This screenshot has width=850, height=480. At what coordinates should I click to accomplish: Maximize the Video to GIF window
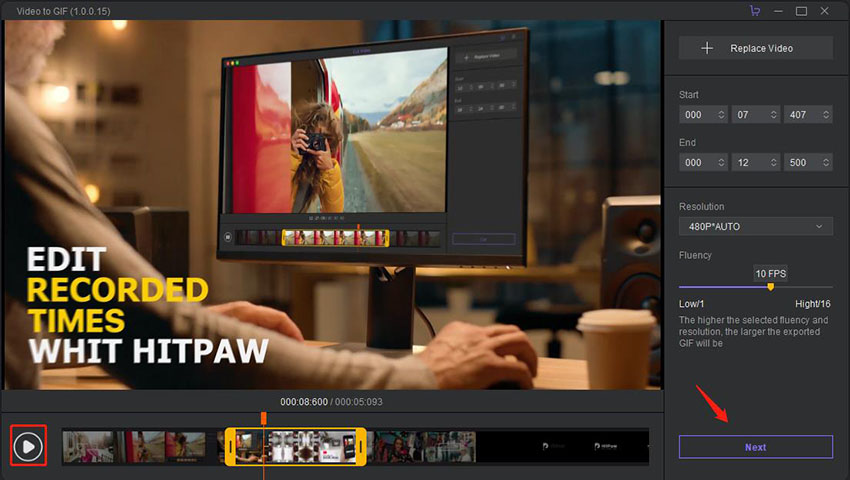(x=801, y=11)
